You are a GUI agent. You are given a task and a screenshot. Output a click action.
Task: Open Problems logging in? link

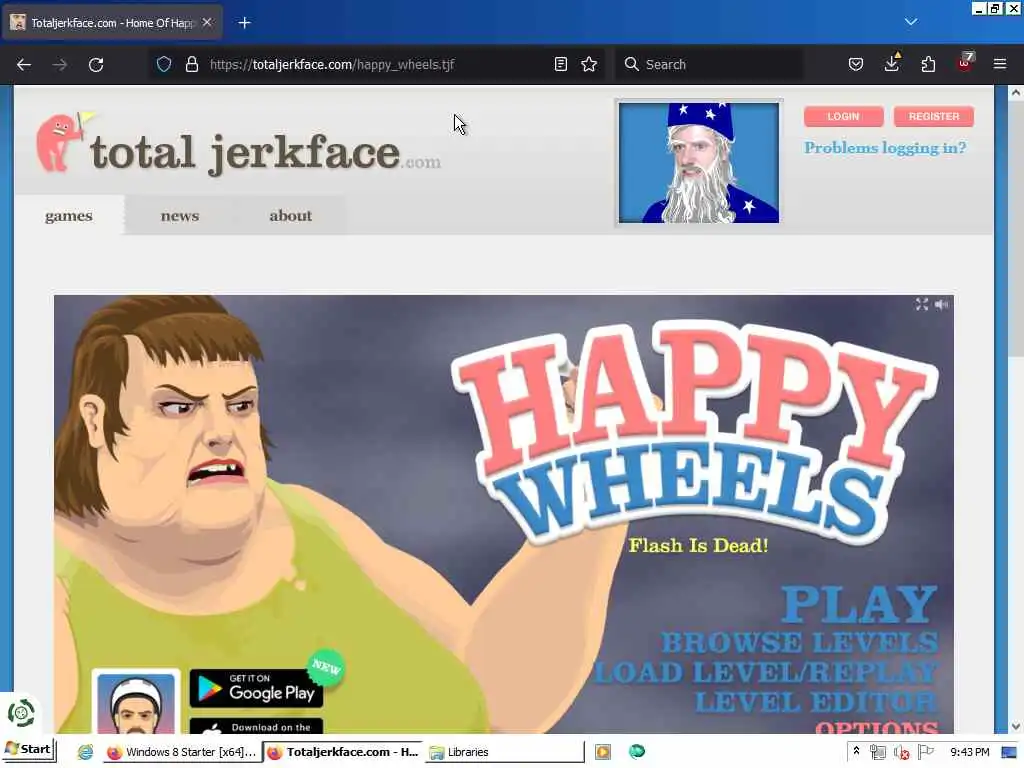click(885, 148)
